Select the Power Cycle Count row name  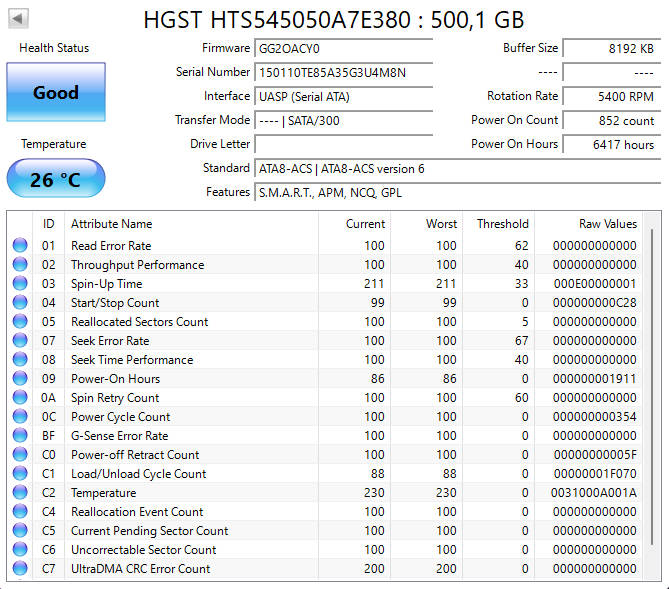[120, 417]
